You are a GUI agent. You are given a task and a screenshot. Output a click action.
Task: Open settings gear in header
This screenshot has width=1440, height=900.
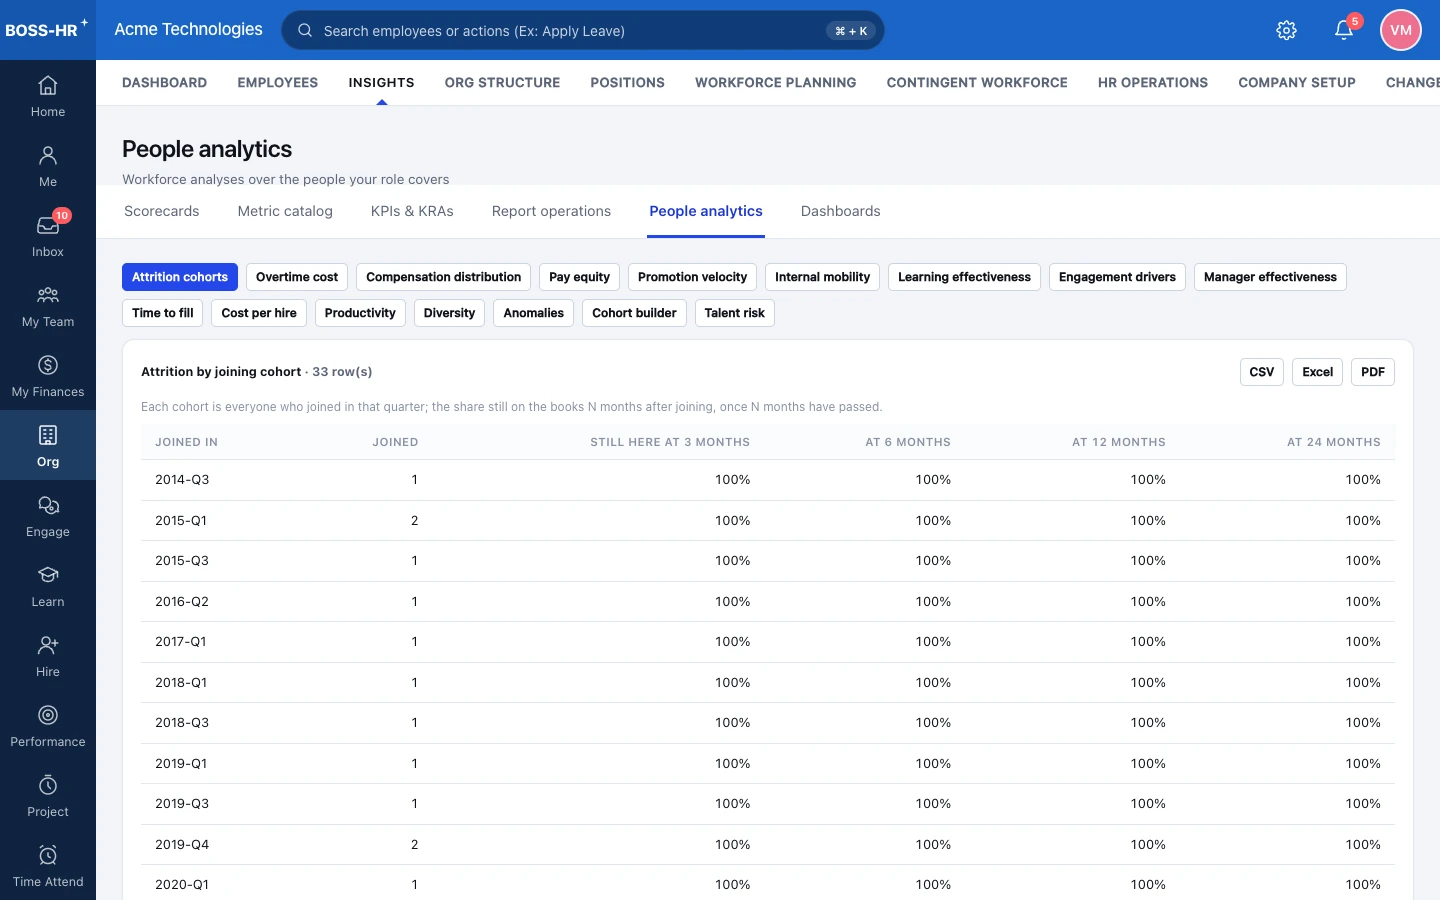coord(1287,30)
